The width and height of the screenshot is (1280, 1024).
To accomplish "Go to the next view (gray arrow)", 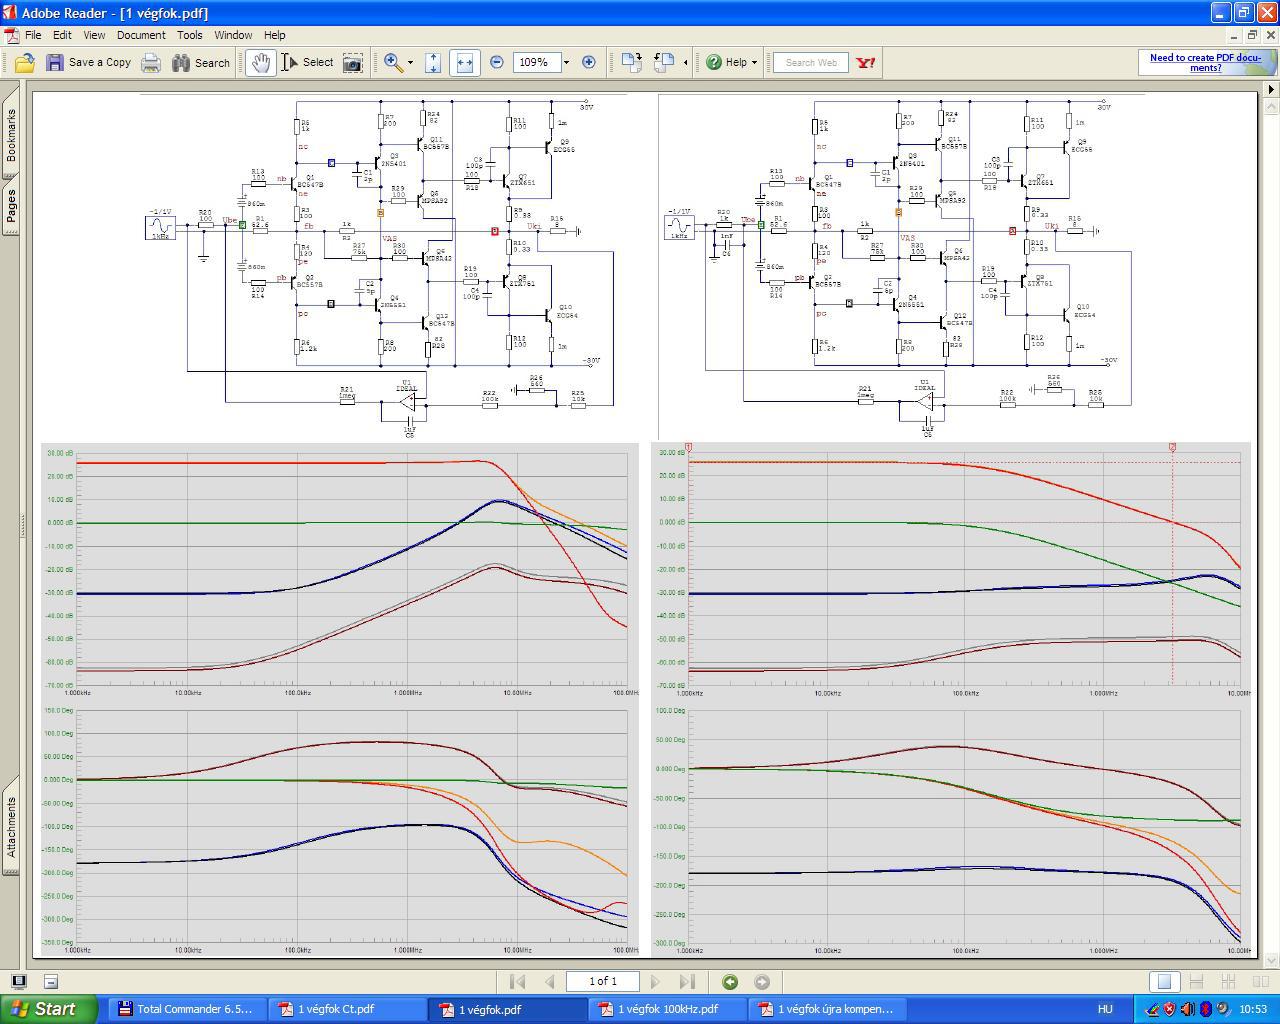I will [762, 982].
